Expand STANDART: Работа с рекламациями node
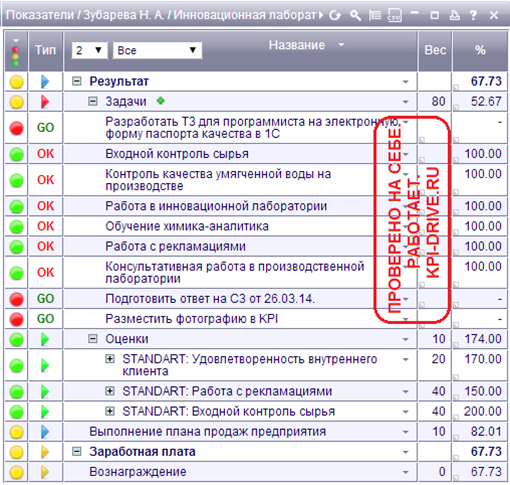510x485 pixels. click(110, 391)
